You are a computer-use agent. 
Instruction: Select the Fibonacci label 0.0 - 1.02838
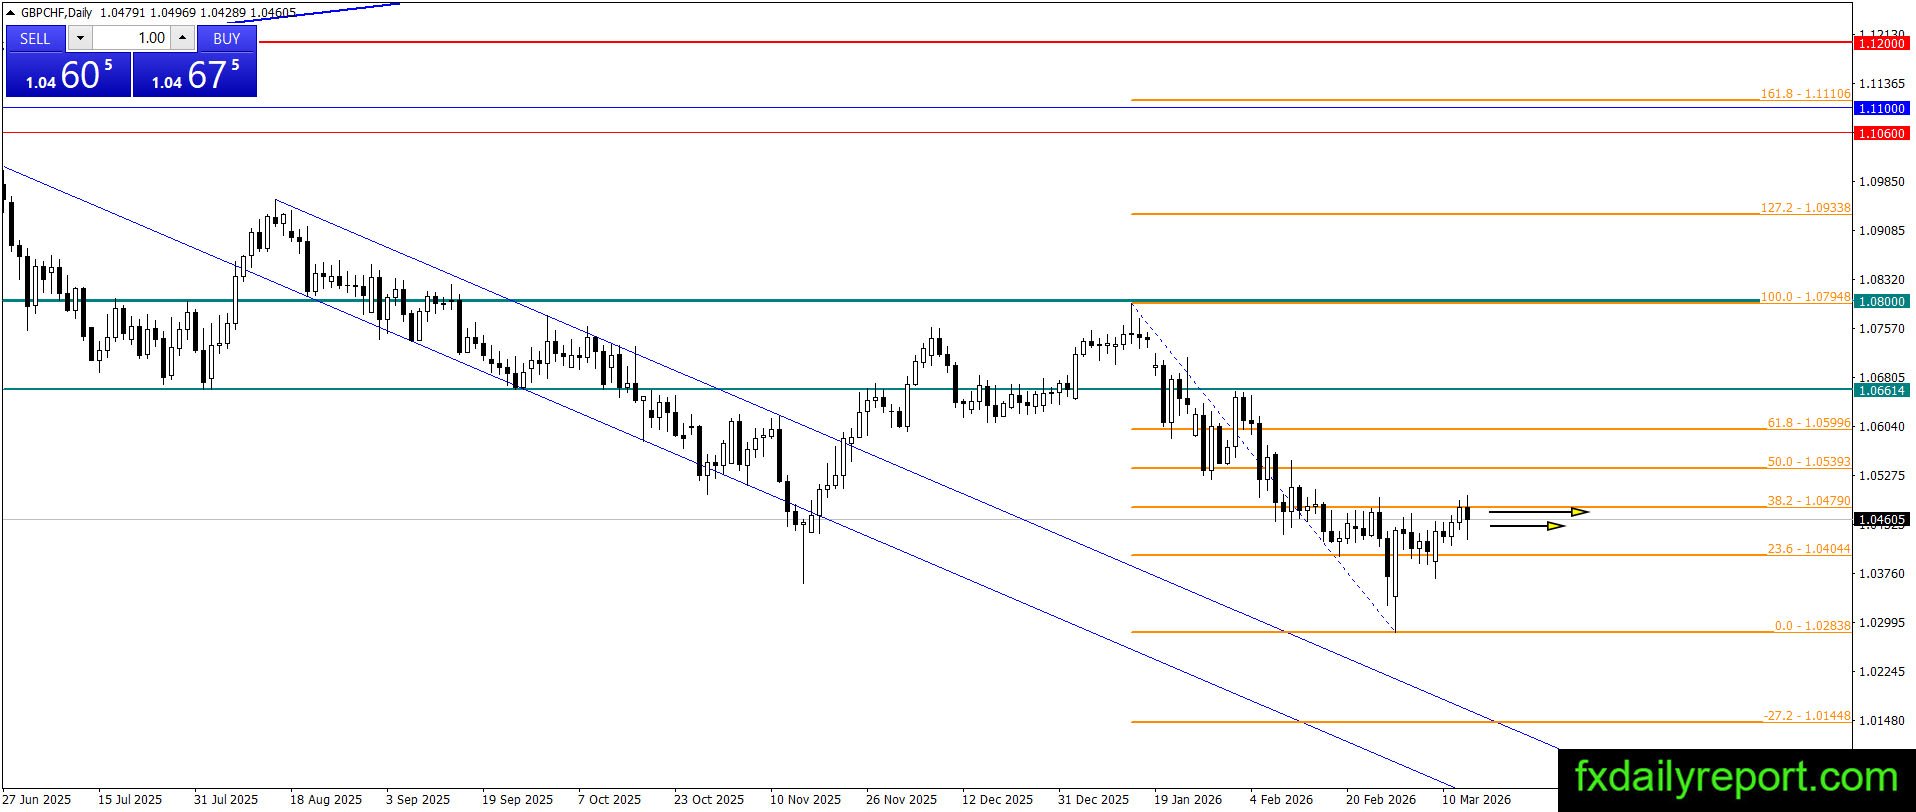pyautogui.click(x=1813, y=626)
